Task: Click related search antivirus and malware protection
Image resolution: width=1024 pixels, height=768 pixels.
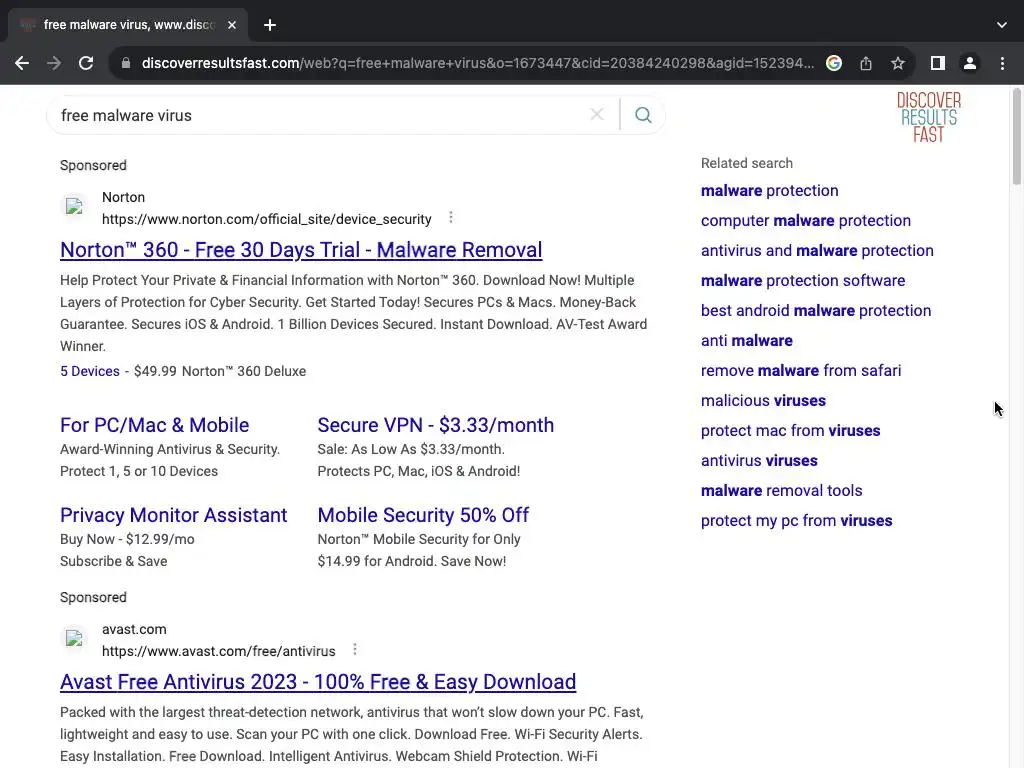Action: click(817, 251)
